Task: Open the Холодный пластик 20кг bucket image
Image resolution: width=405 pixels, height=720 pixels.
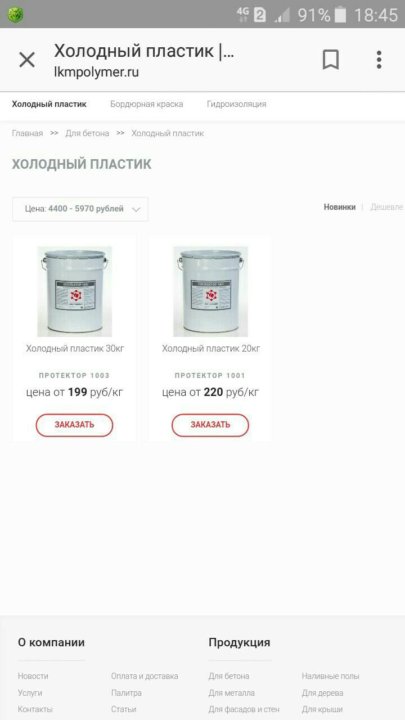Action: [x=210, y=291]
